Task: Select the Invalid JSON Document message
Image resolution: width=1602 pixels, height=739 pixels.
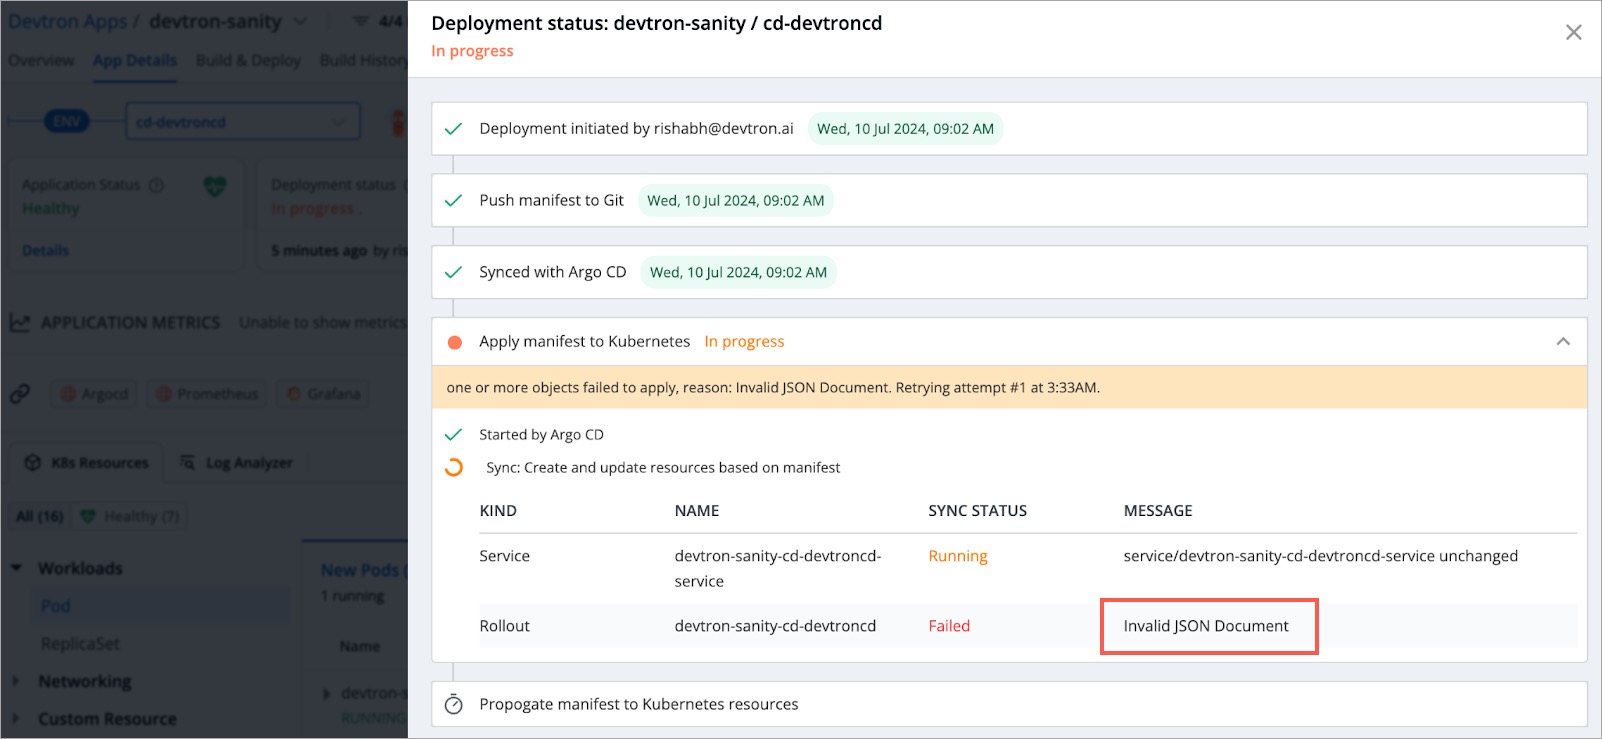Action: (x=1206, y=626)
